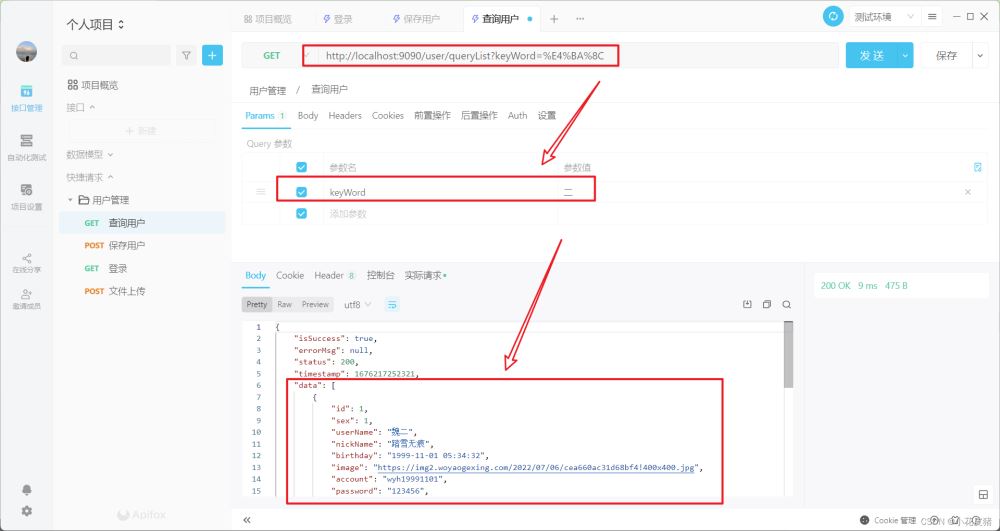Open the 保存 button dropdown arrow

click(980, 55)
